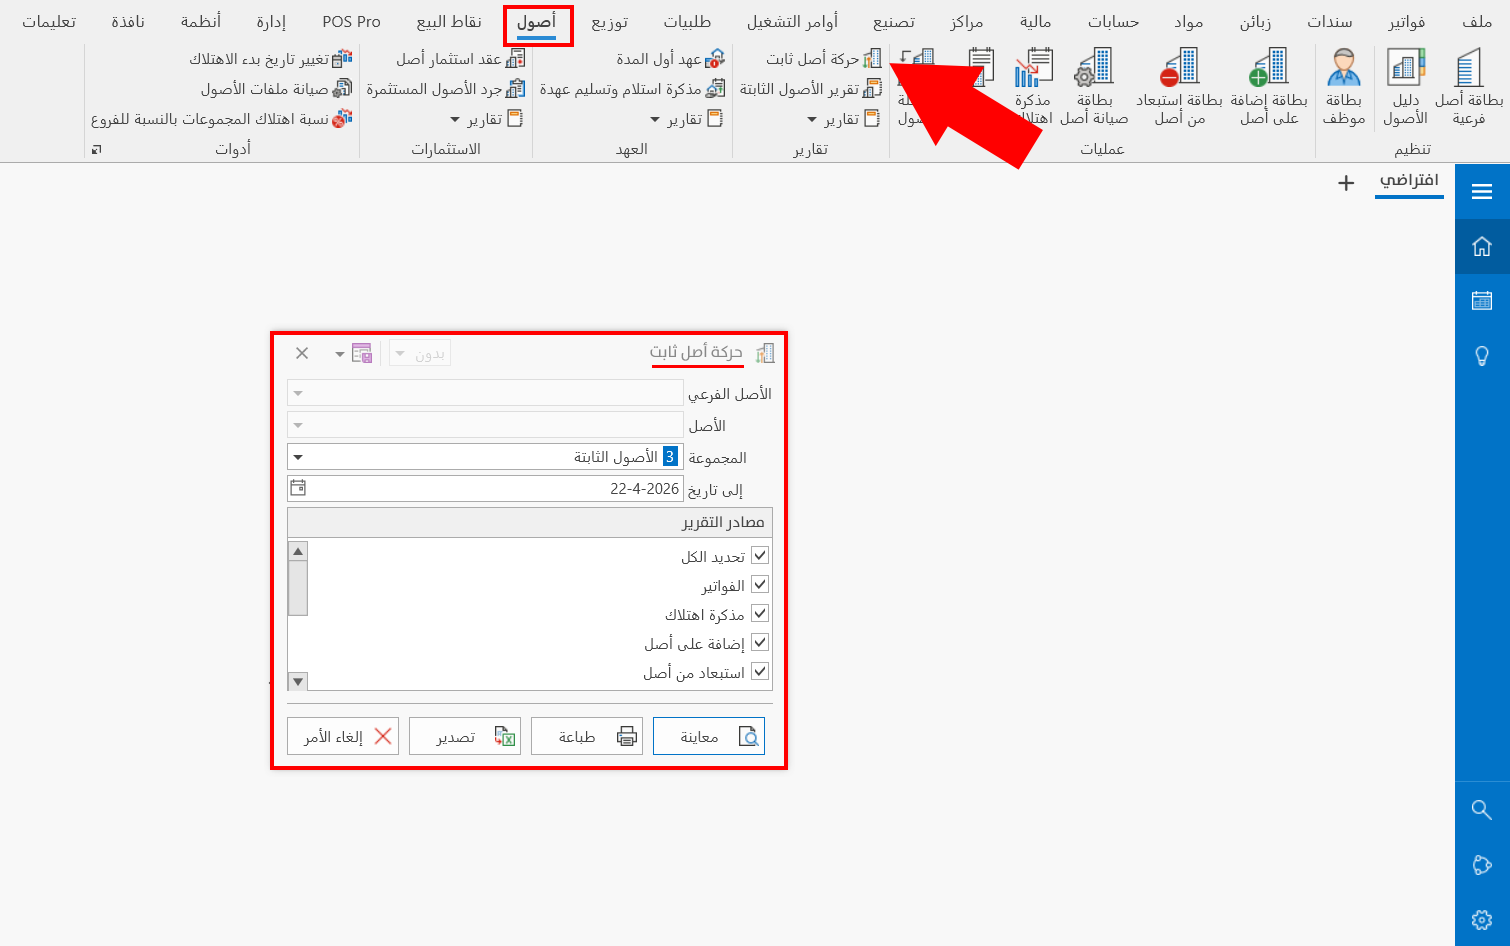This screenshot has height=946, width=1510.
Task: Expand the الأصل dropdown
Action: tap(298, 425)
